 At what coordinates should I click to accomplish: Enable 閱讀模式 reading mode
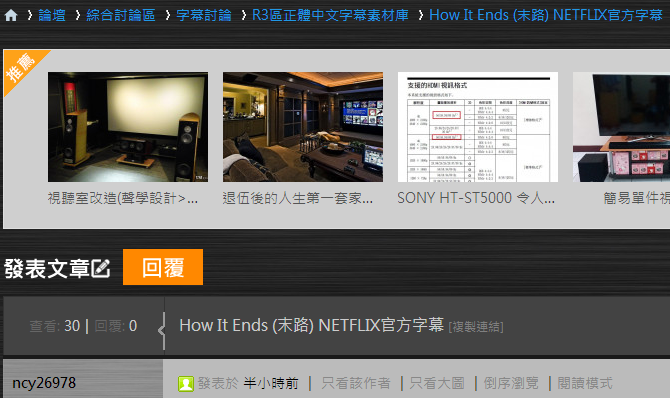tap(585, 383)
